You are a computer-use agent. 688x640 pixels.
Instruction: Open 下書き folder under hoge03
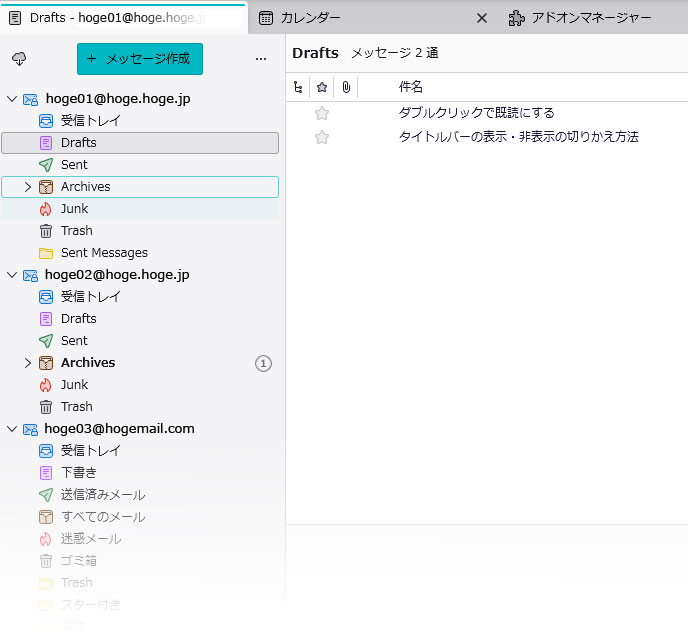click(x=140, y=473)
